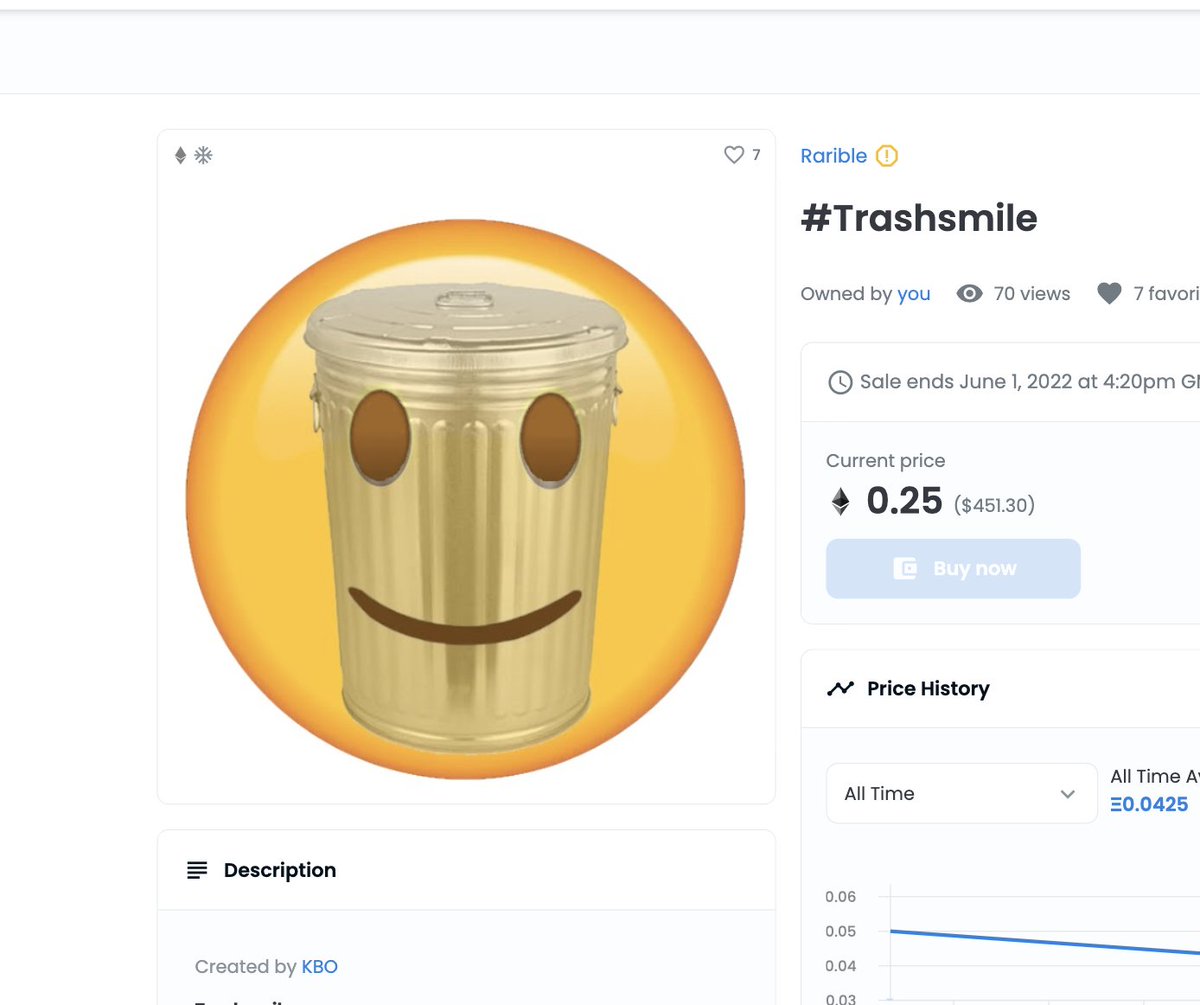Click the frozen metadata snowflake icon
This screenshot has width=1200, height=1005.
pos(203,155)
